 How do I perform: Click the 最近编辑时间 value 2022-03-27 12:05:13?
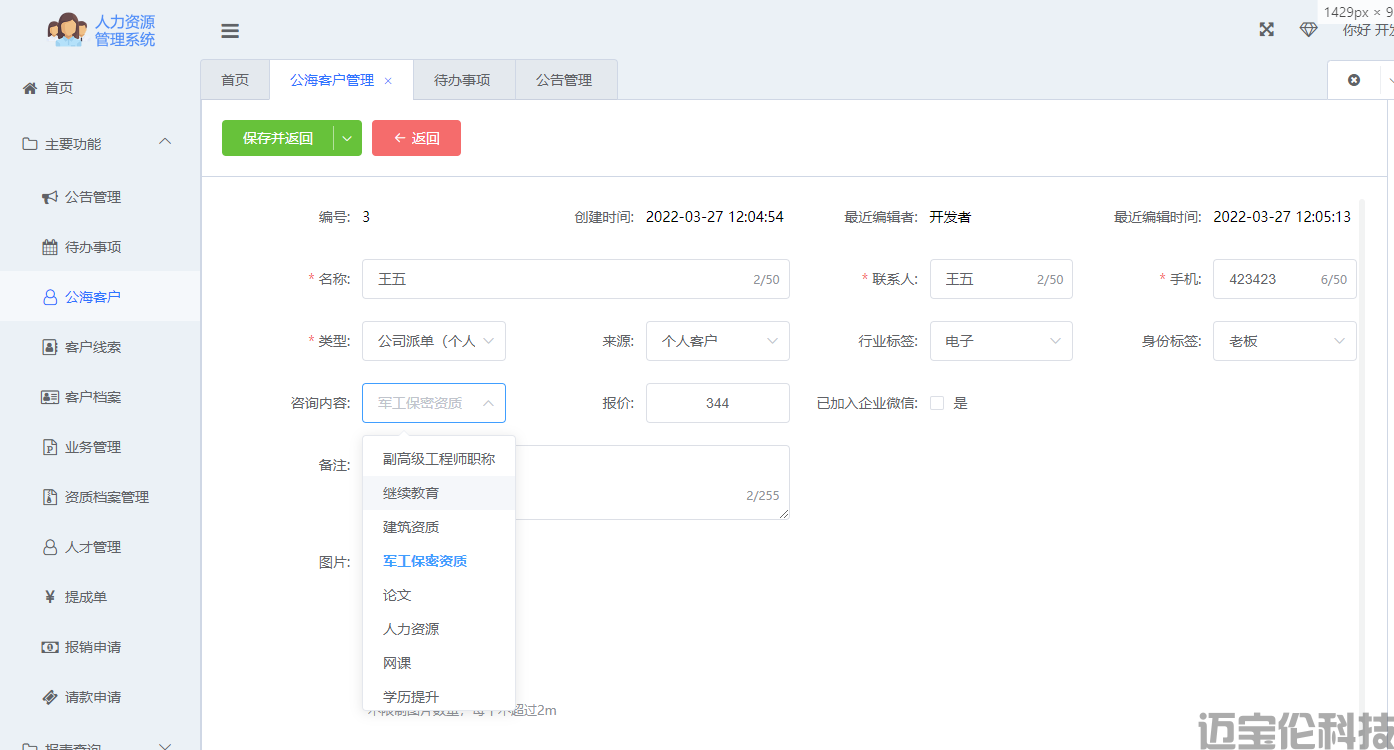click(x=1282, y=217)
